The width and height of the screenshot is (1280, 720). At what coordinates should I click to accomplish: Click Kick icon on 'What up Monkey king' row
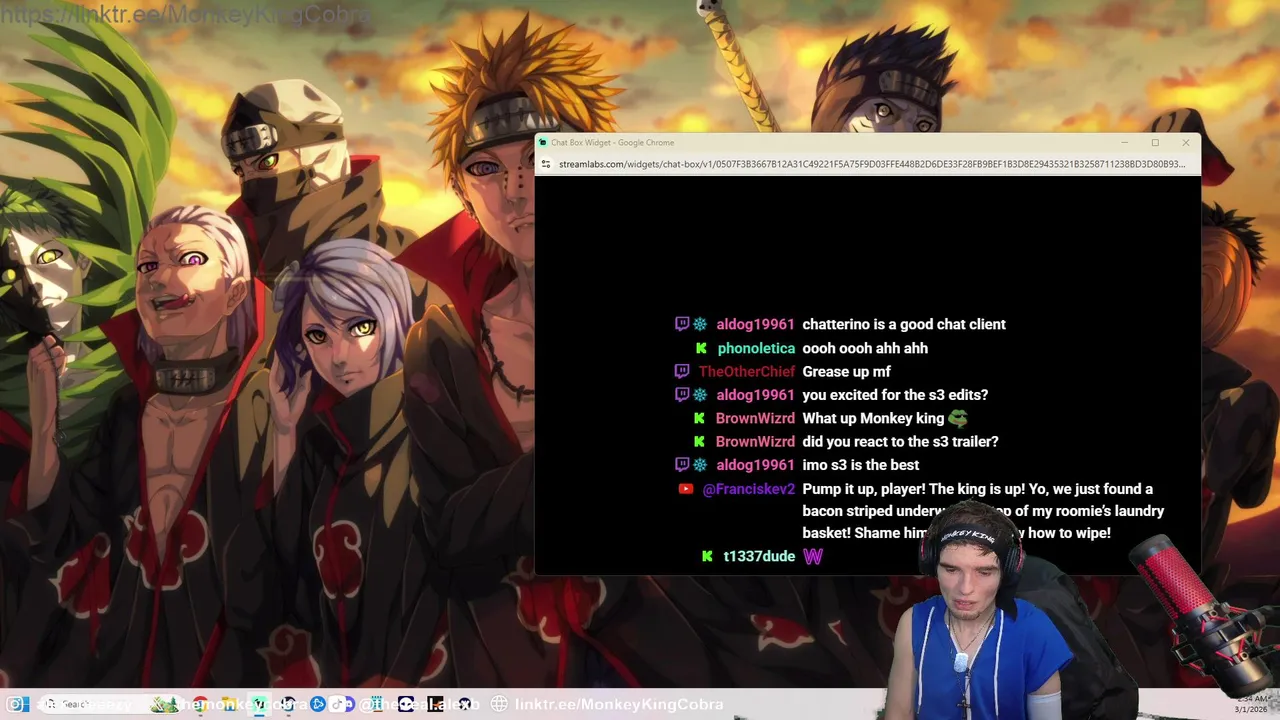coord(700,418)
